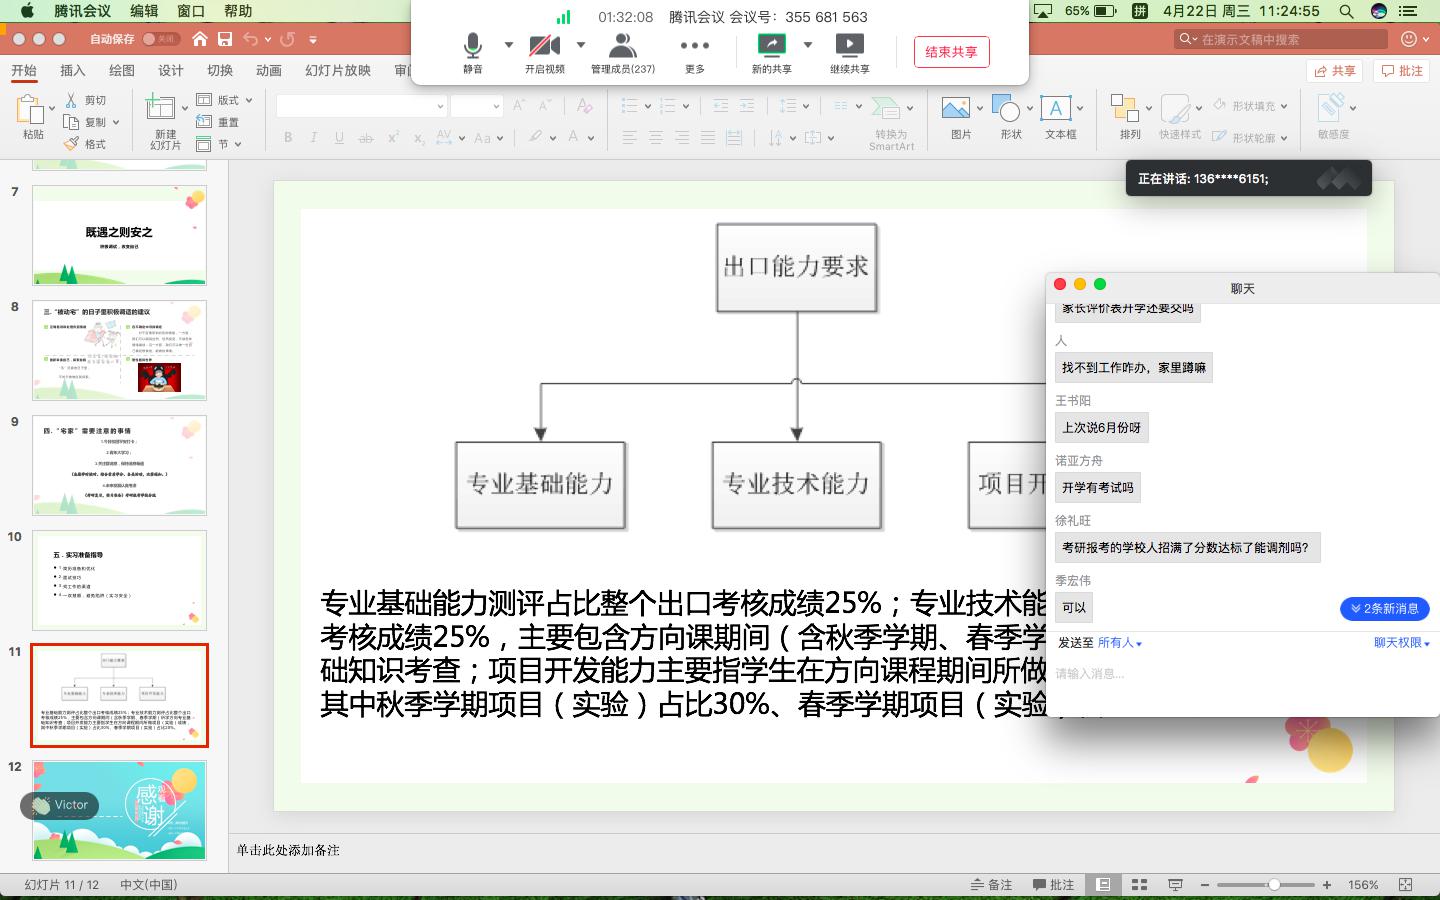Open the 窗口 menu in menu bar
The height and width of the screenshot is (900, 1440).
pyautogui.click(x=189, y=10)
